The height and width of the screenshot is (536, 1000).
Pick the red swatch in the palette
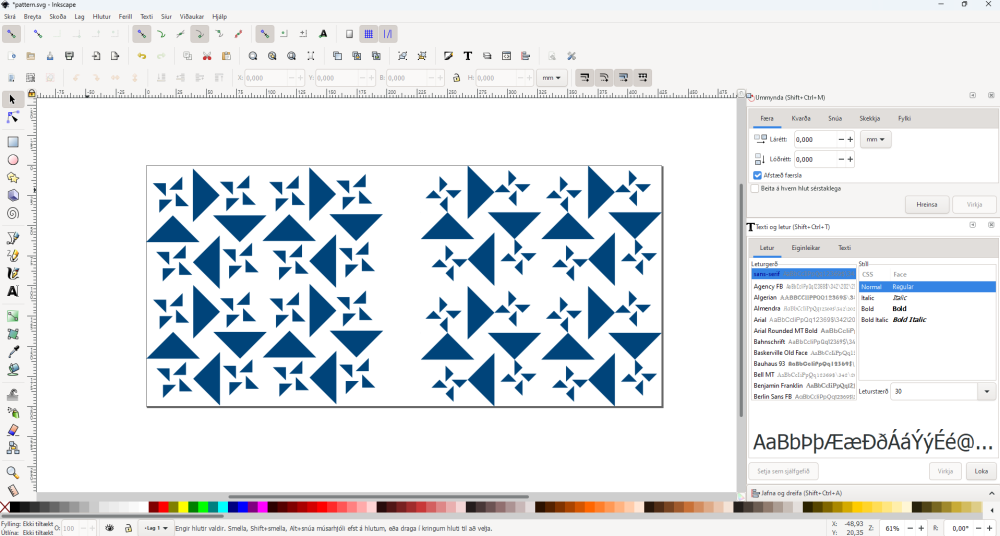coord(163,507)
